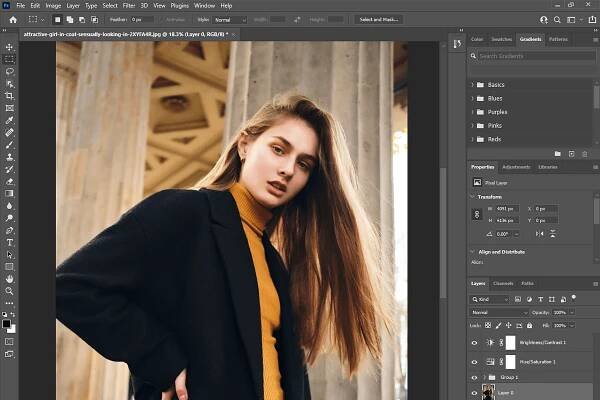This screenshot has width=600, height=400.
Task: Click the Select and Mask button
Action: (x=381, y=19)
